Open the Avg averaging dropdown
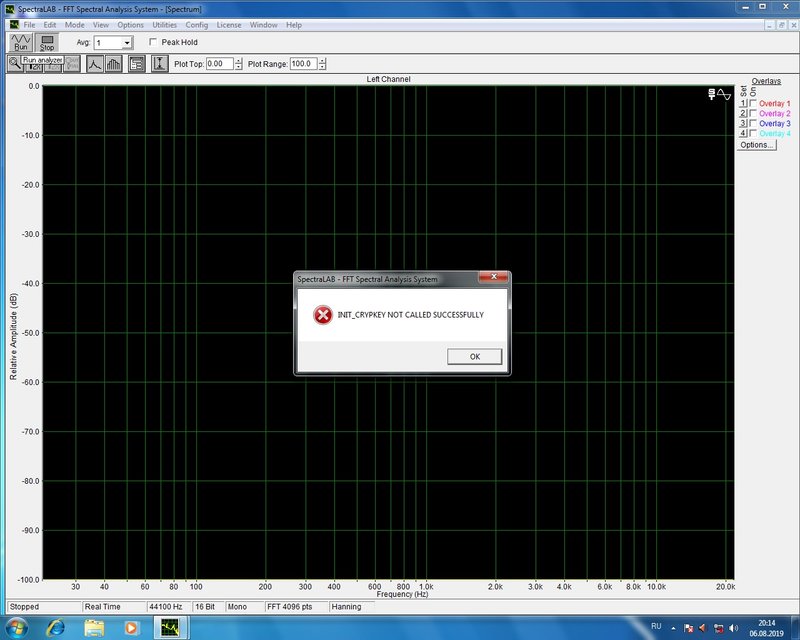The height and width of the screenshot is (640, 800). pos(128,43)
